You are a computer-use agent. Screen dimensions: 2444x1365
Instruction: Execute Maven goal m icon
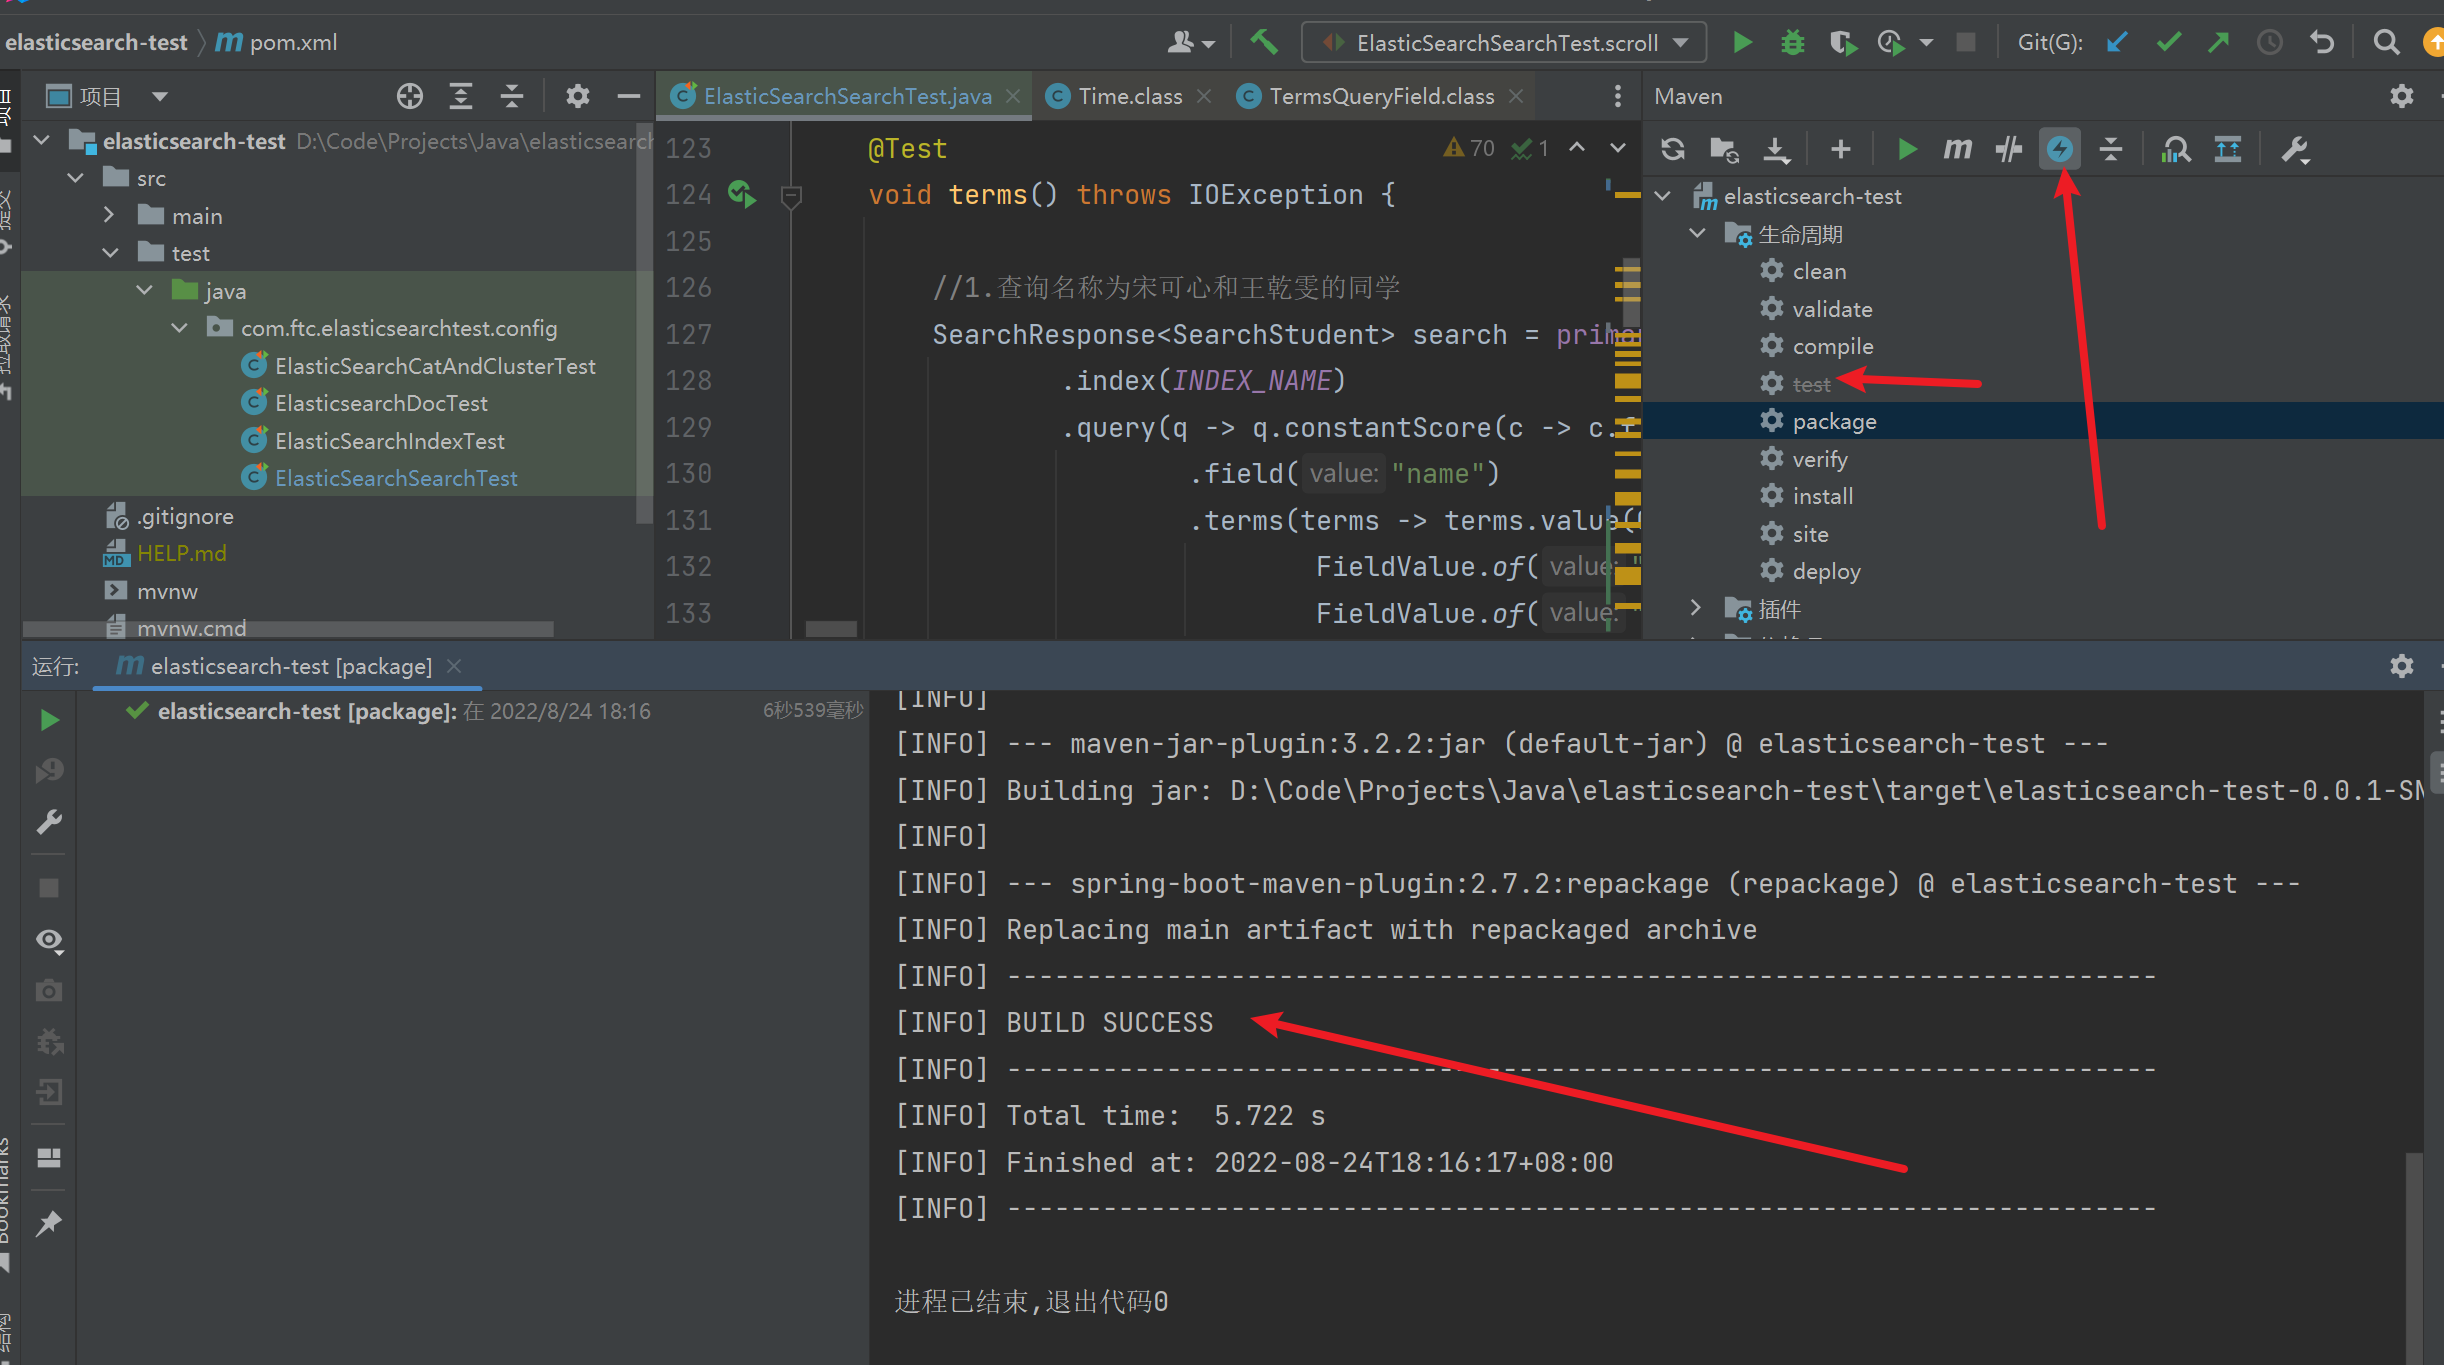click(1957, 149)
